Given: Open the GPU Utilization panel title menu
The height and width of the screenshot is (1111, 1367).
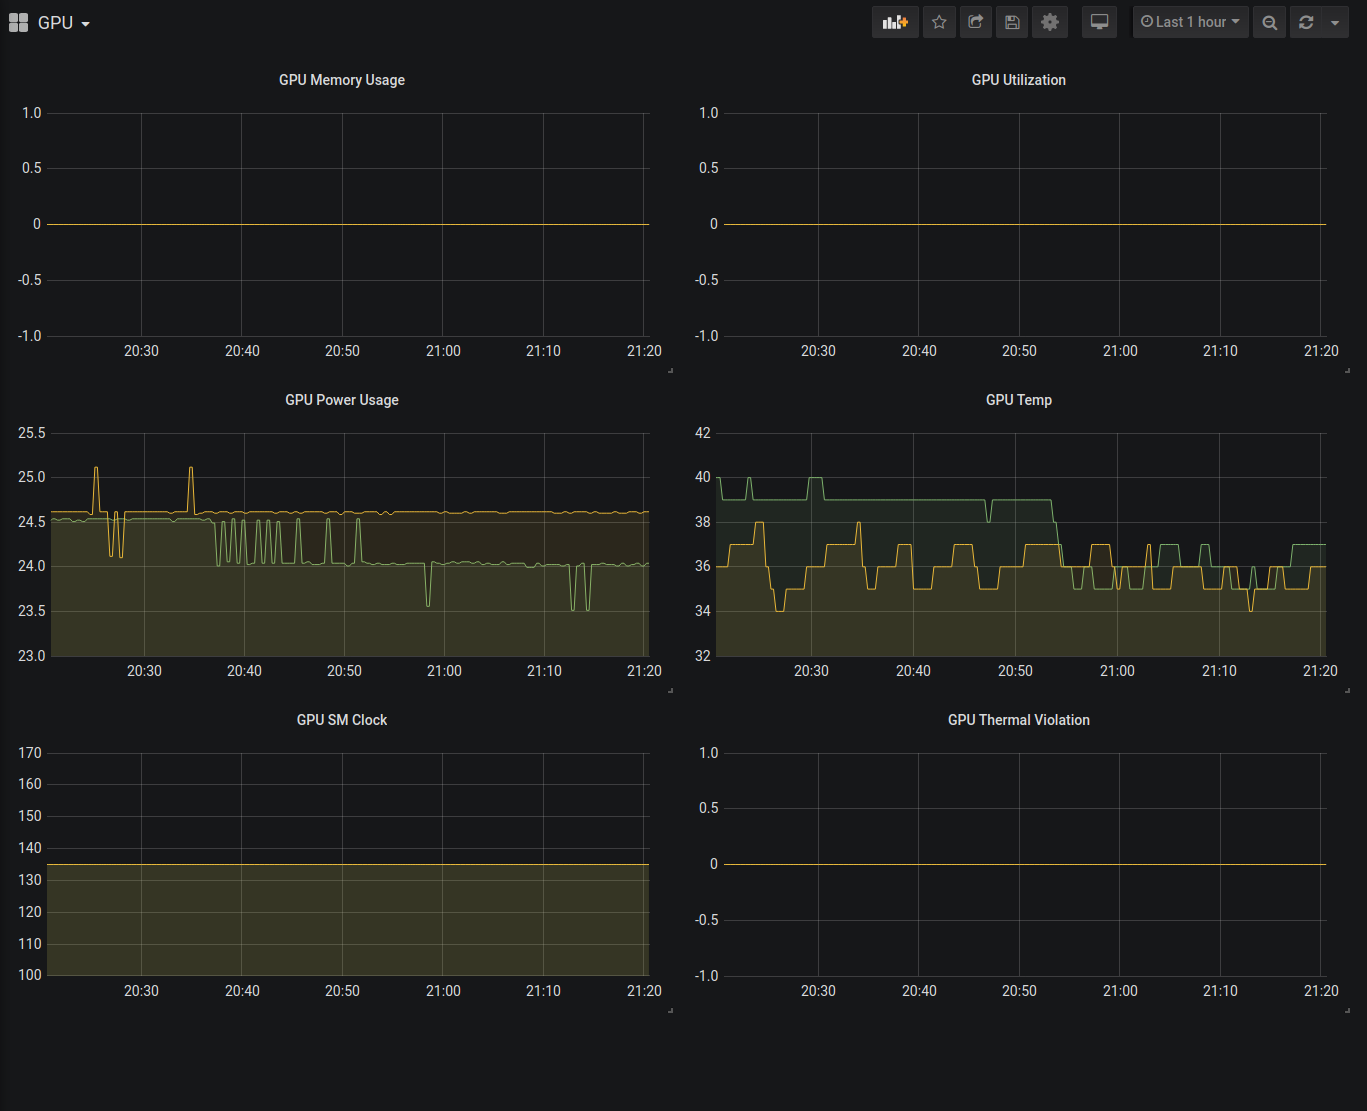Looking at the screenshot, I should click(1018, 80).
